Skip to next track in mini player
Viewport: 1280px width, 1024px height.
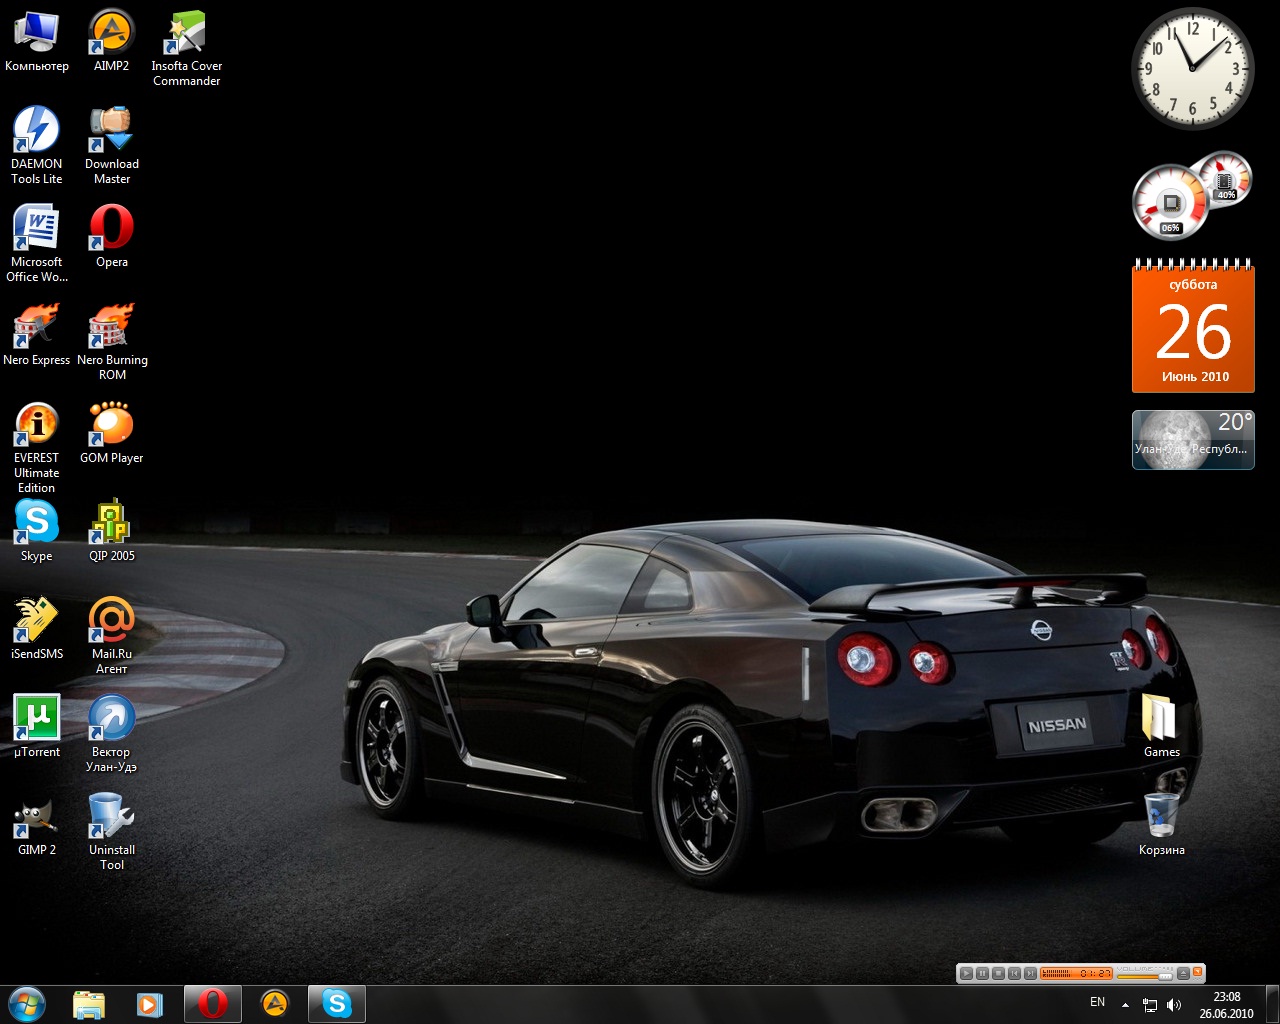pyautogui.click(x=1029, y=973)
